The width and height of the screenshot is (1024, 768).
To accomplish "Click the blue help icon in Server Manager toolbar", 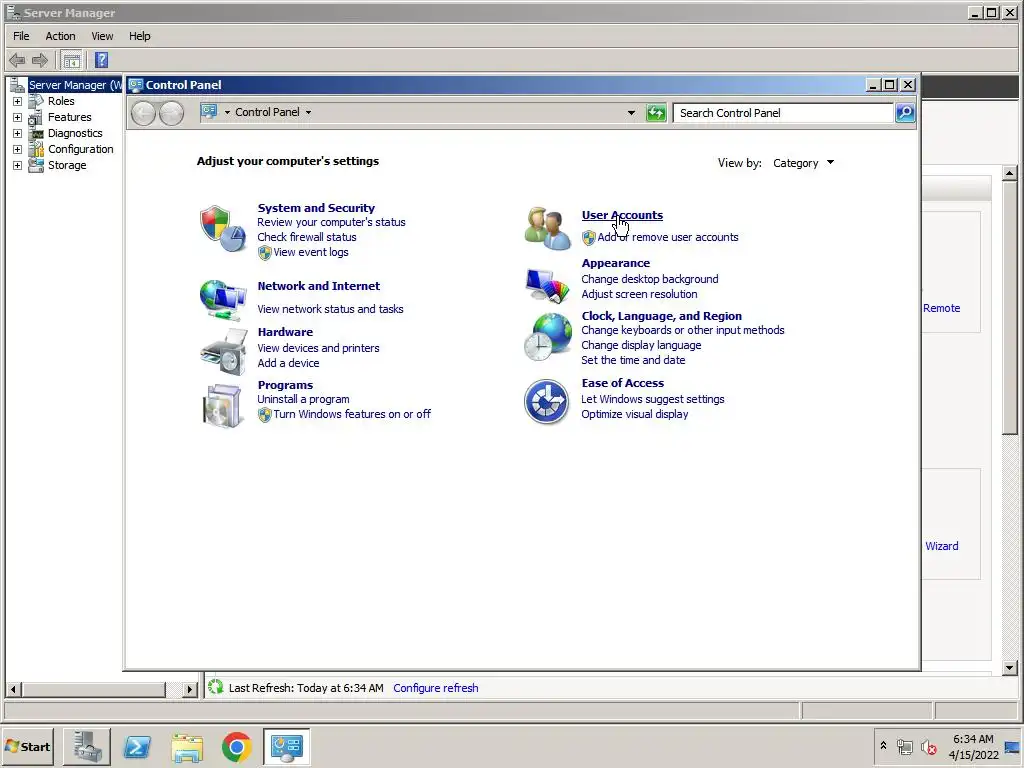I will tap(101, 60).
